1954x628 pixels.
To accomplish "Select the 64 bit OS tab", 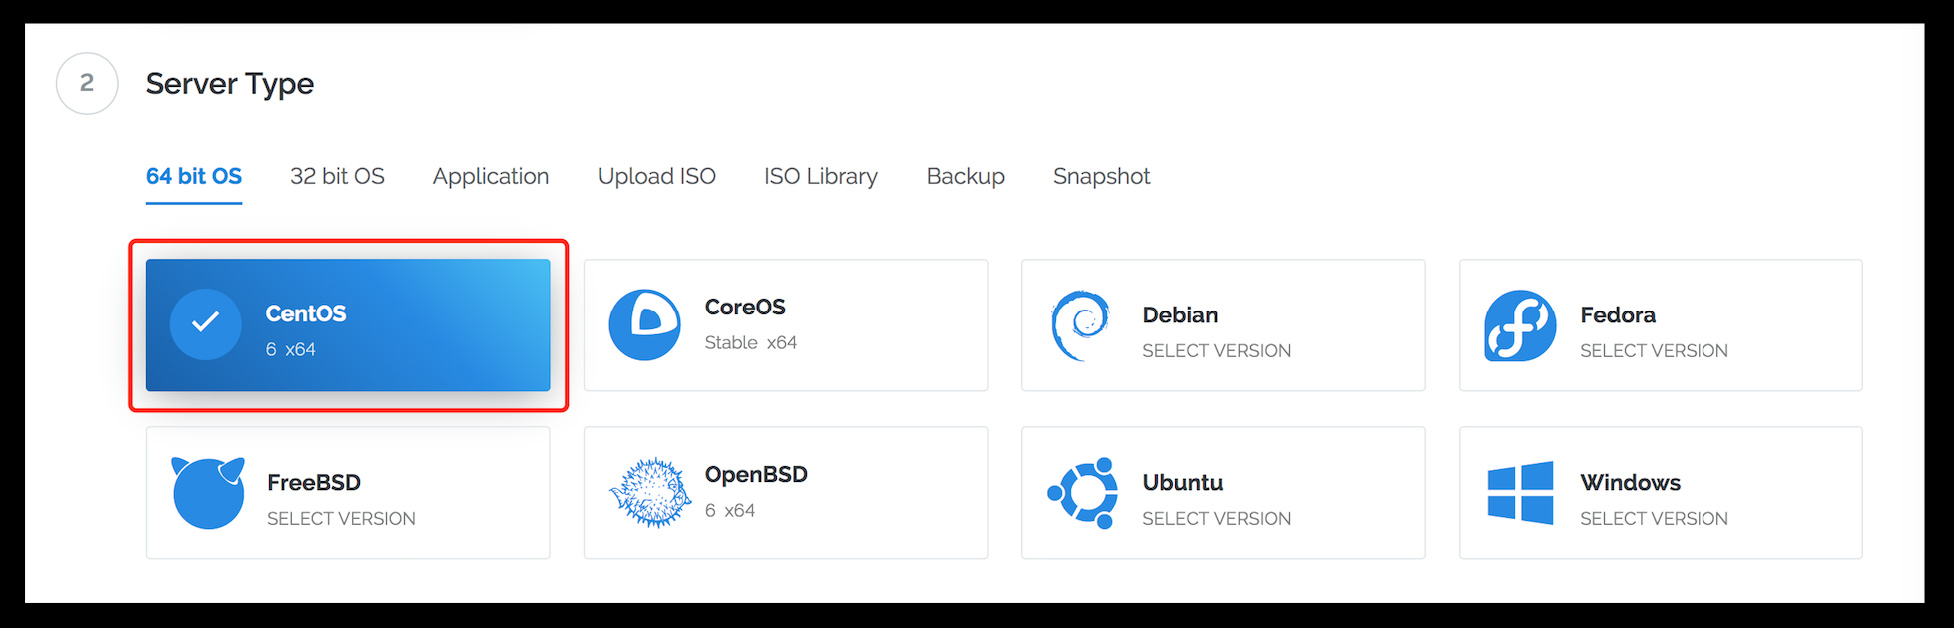I will click(194, 177).
